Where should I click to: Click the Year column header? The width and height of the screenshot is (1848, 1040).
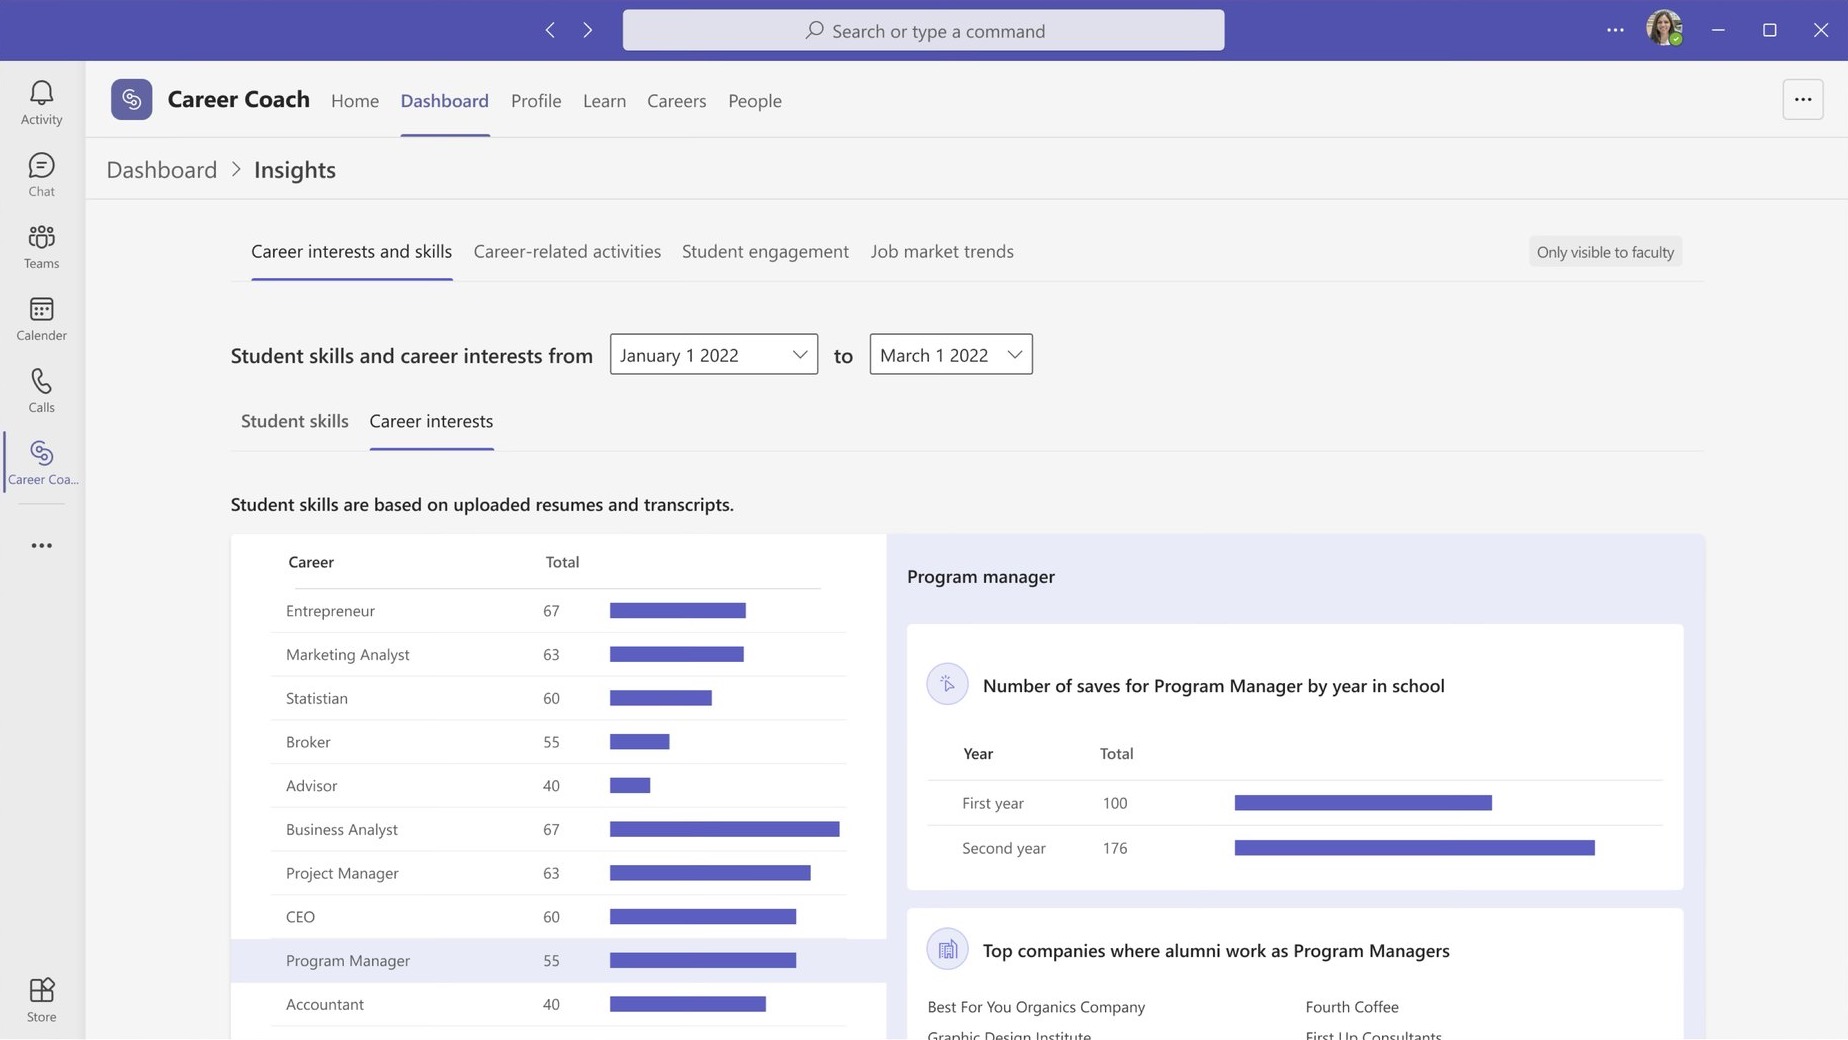pyautogui.click(x=977, y=754)
